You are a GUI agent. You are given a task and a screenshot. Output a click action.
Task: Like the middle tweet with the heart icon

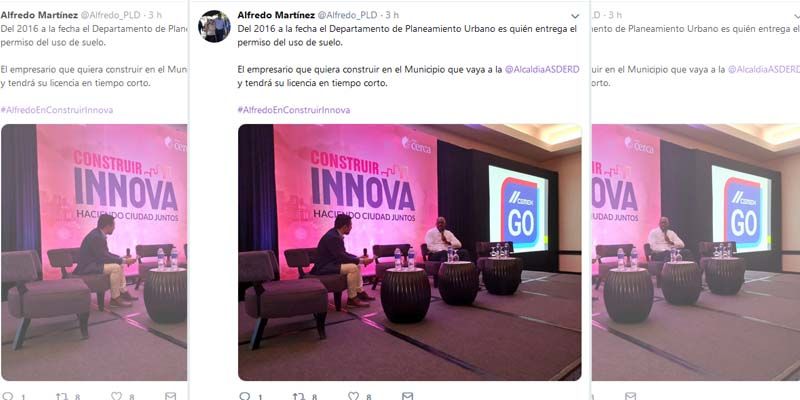[353, 396]
